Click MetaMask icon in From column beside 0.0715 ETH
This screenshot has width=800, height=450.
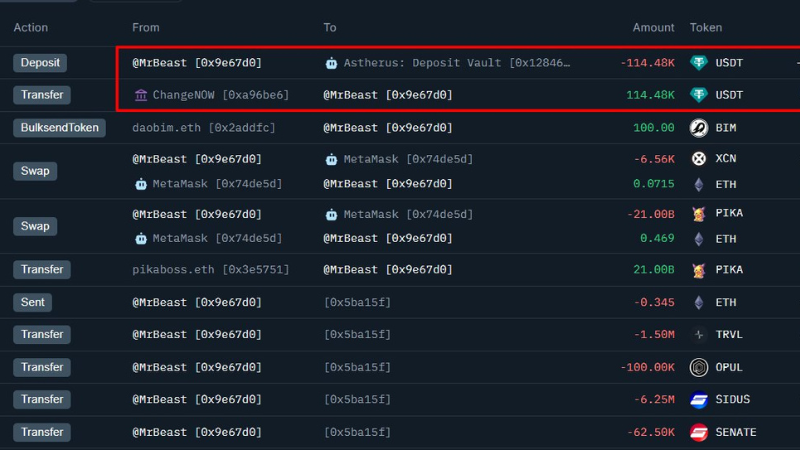[x=141, y=184]
